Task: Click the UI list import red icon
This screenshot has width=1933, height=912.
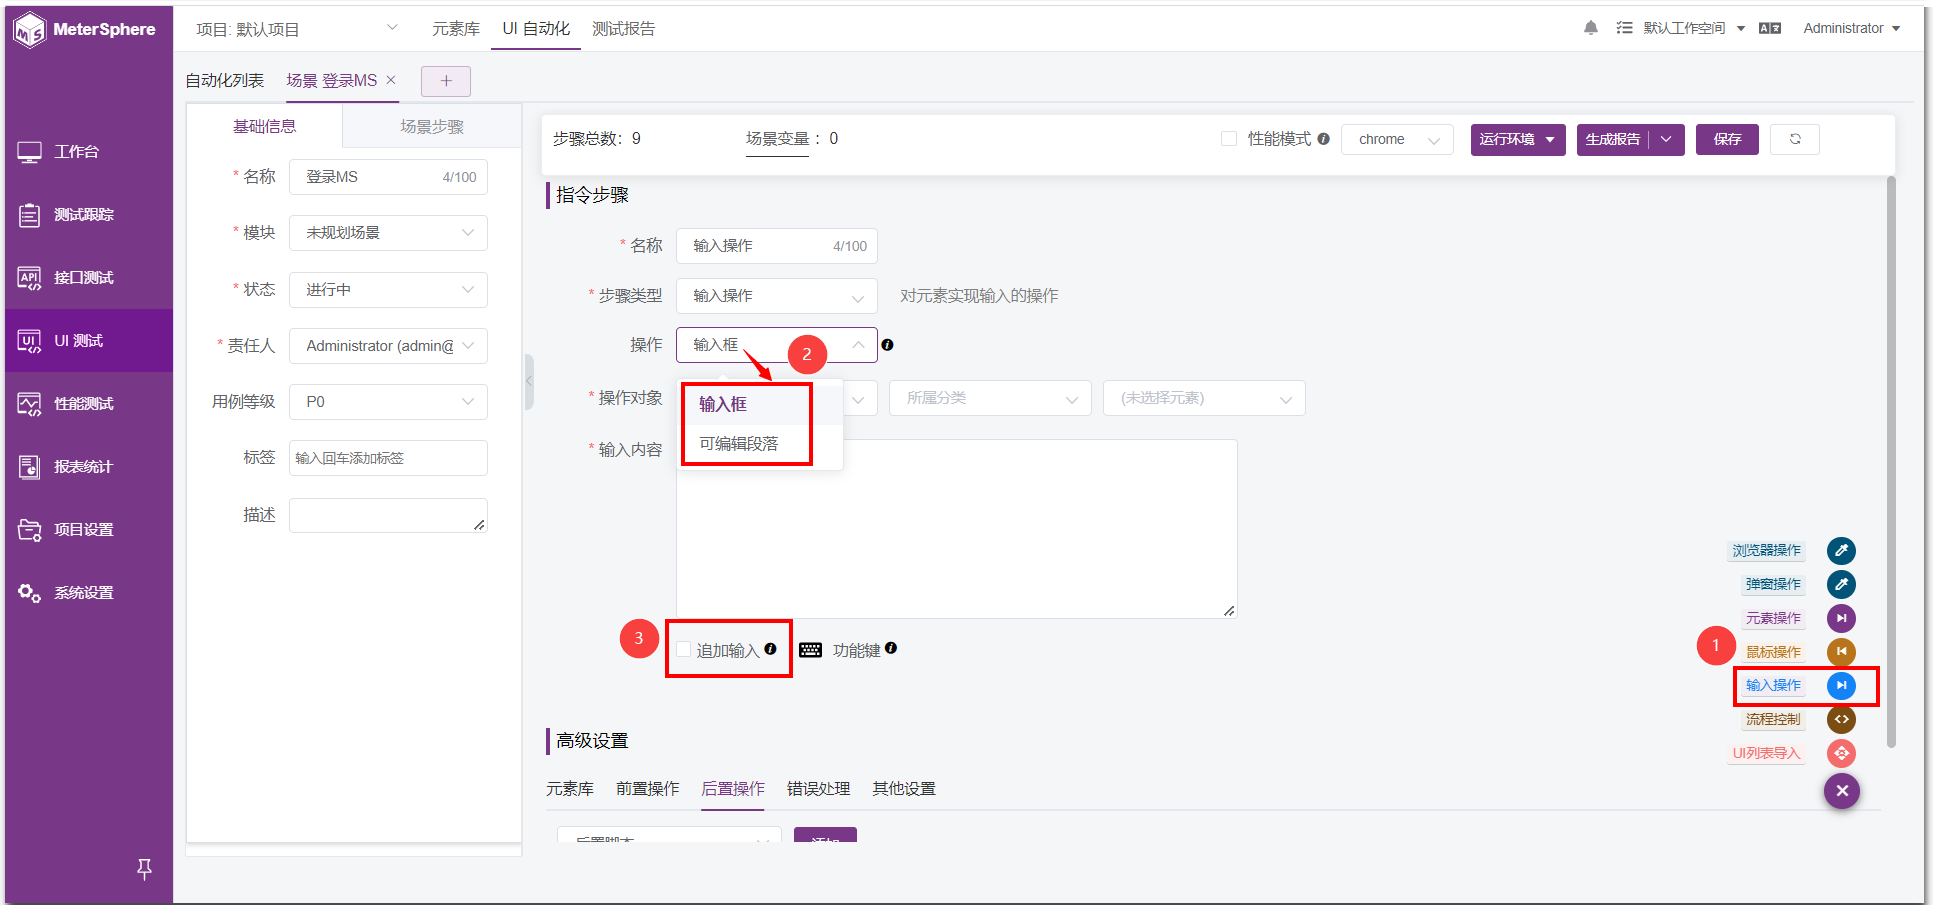Action: click(x=1841, y=753)
